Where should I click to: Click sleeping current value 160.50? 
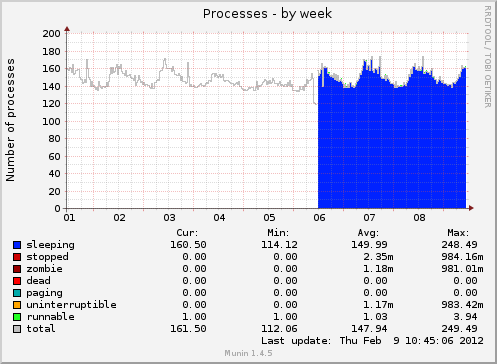[x=188, y=245]
